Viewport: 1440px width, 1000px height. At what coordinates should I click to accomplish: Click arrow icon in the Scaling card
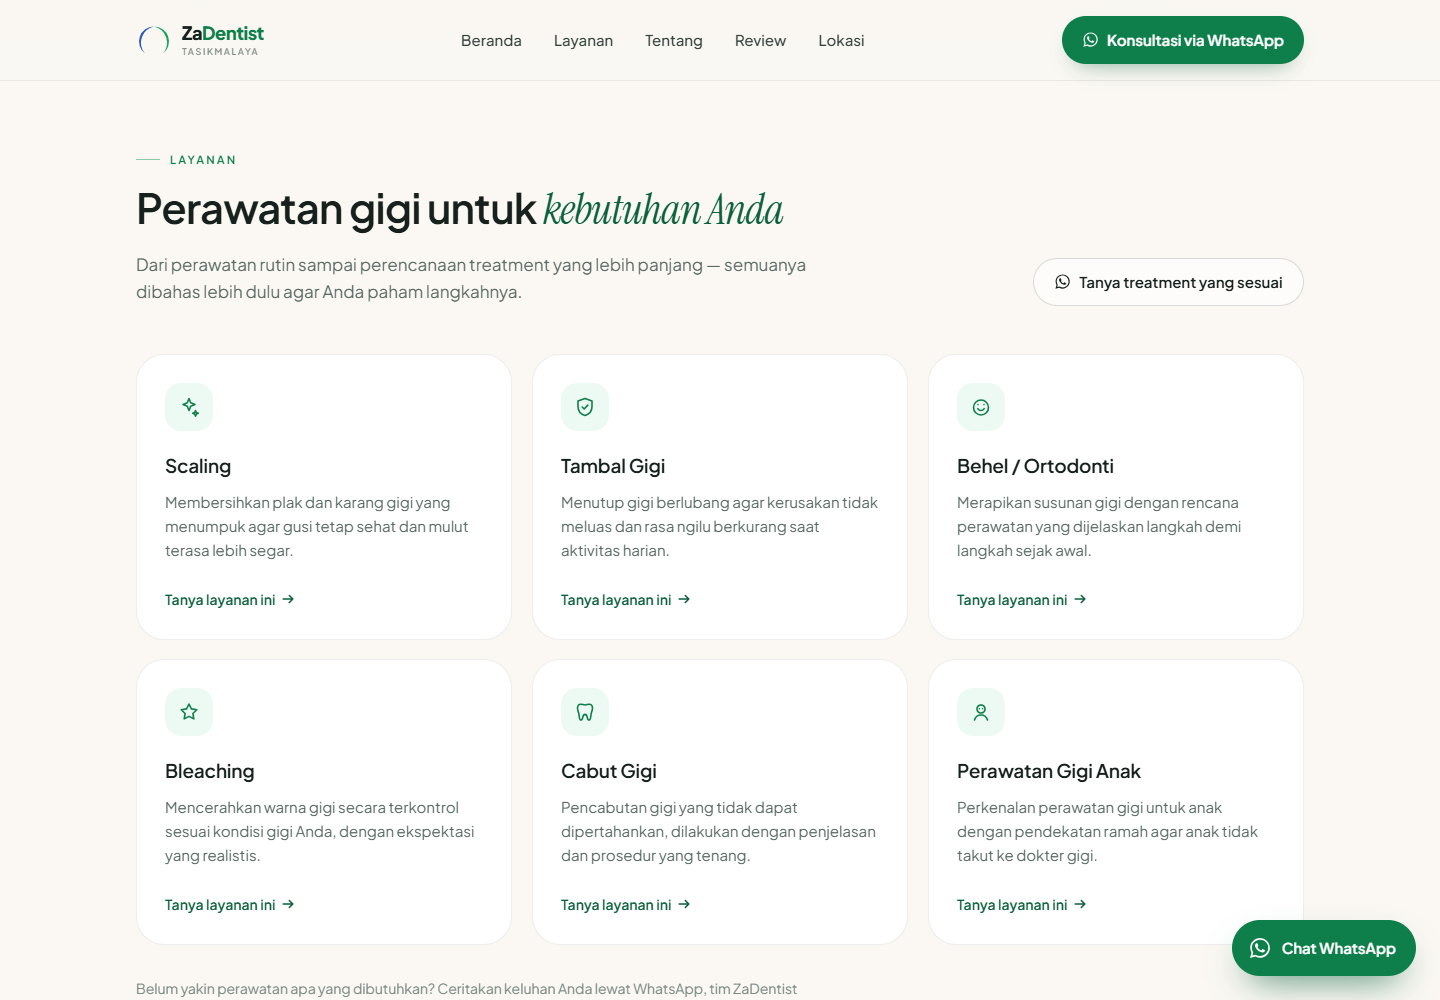coord(288,599)
